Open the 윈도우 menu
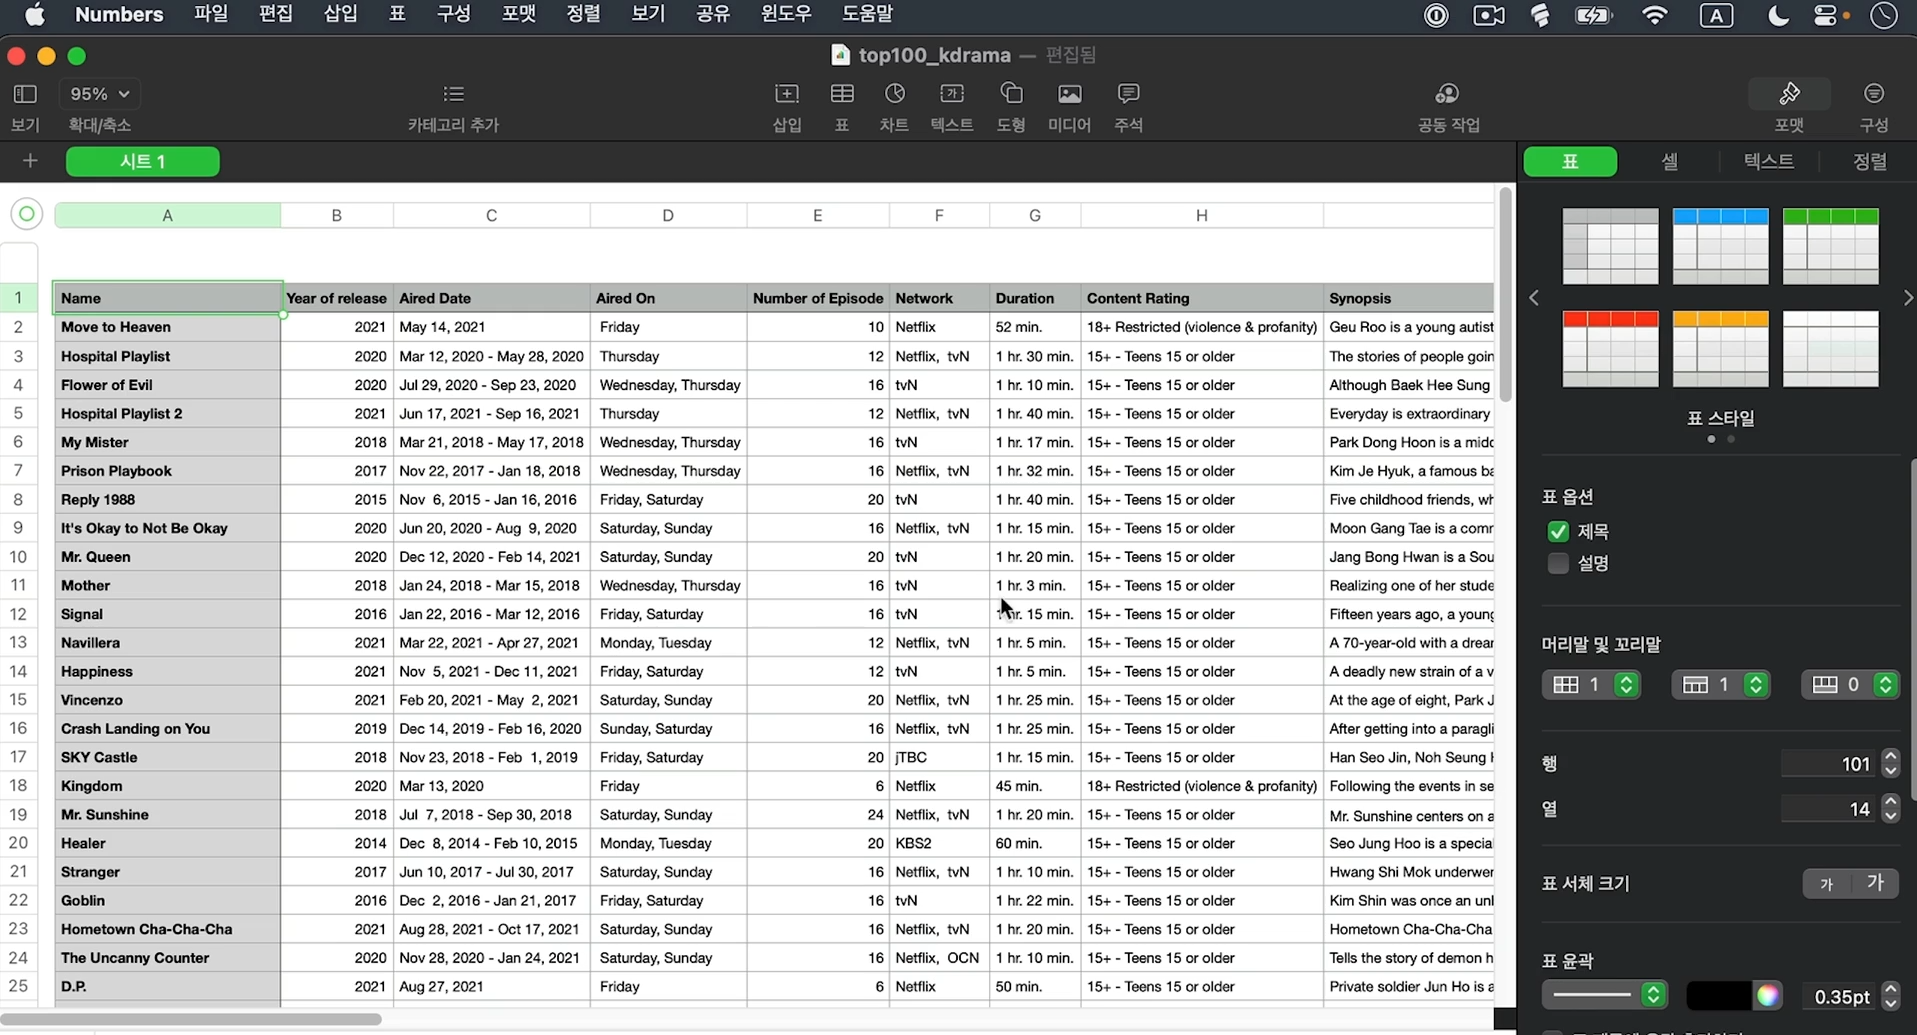The height and width of the screenshot is (1035, 1917). click(787, 14)
